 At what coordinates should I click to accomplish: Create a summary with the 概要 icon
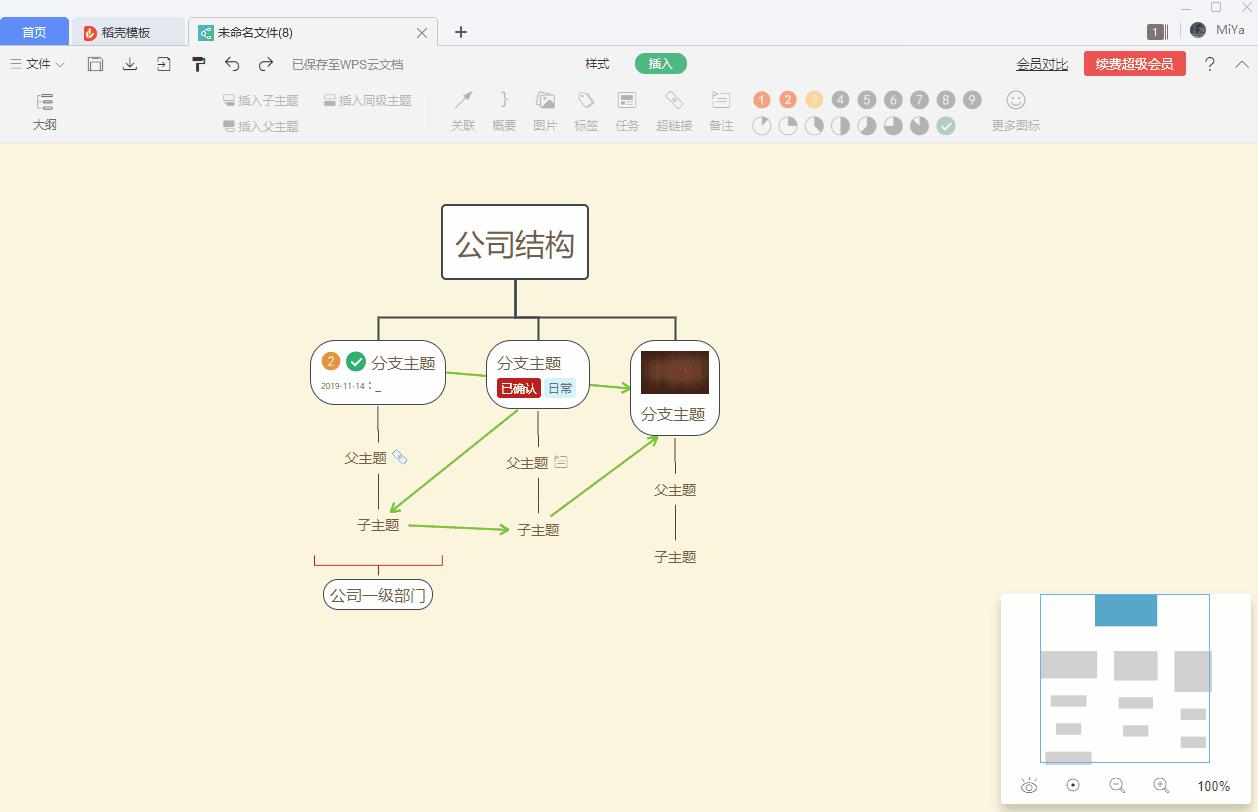(x=503, y=108)
